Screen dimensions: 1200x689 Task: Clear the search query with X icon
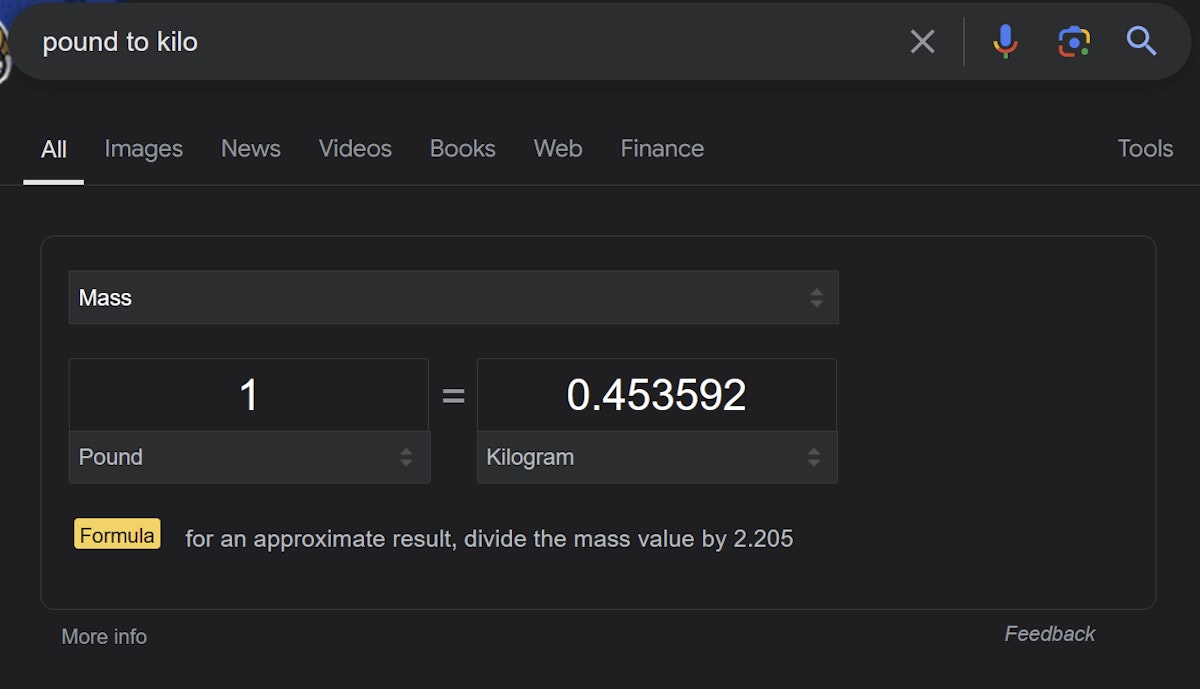(922, 41)
